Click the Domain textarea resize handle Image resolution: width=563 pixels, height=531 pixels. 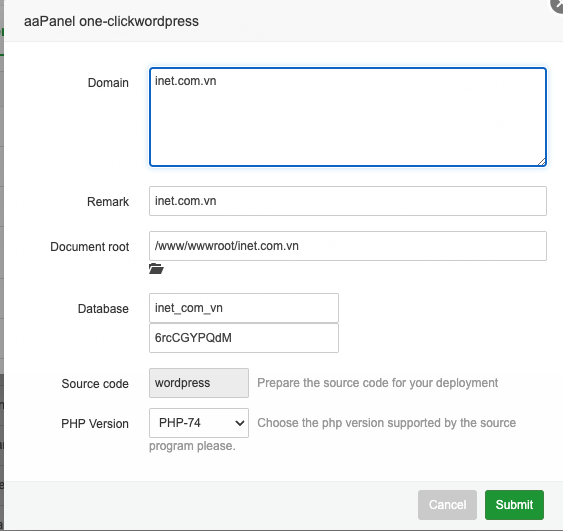coord(542,162)
